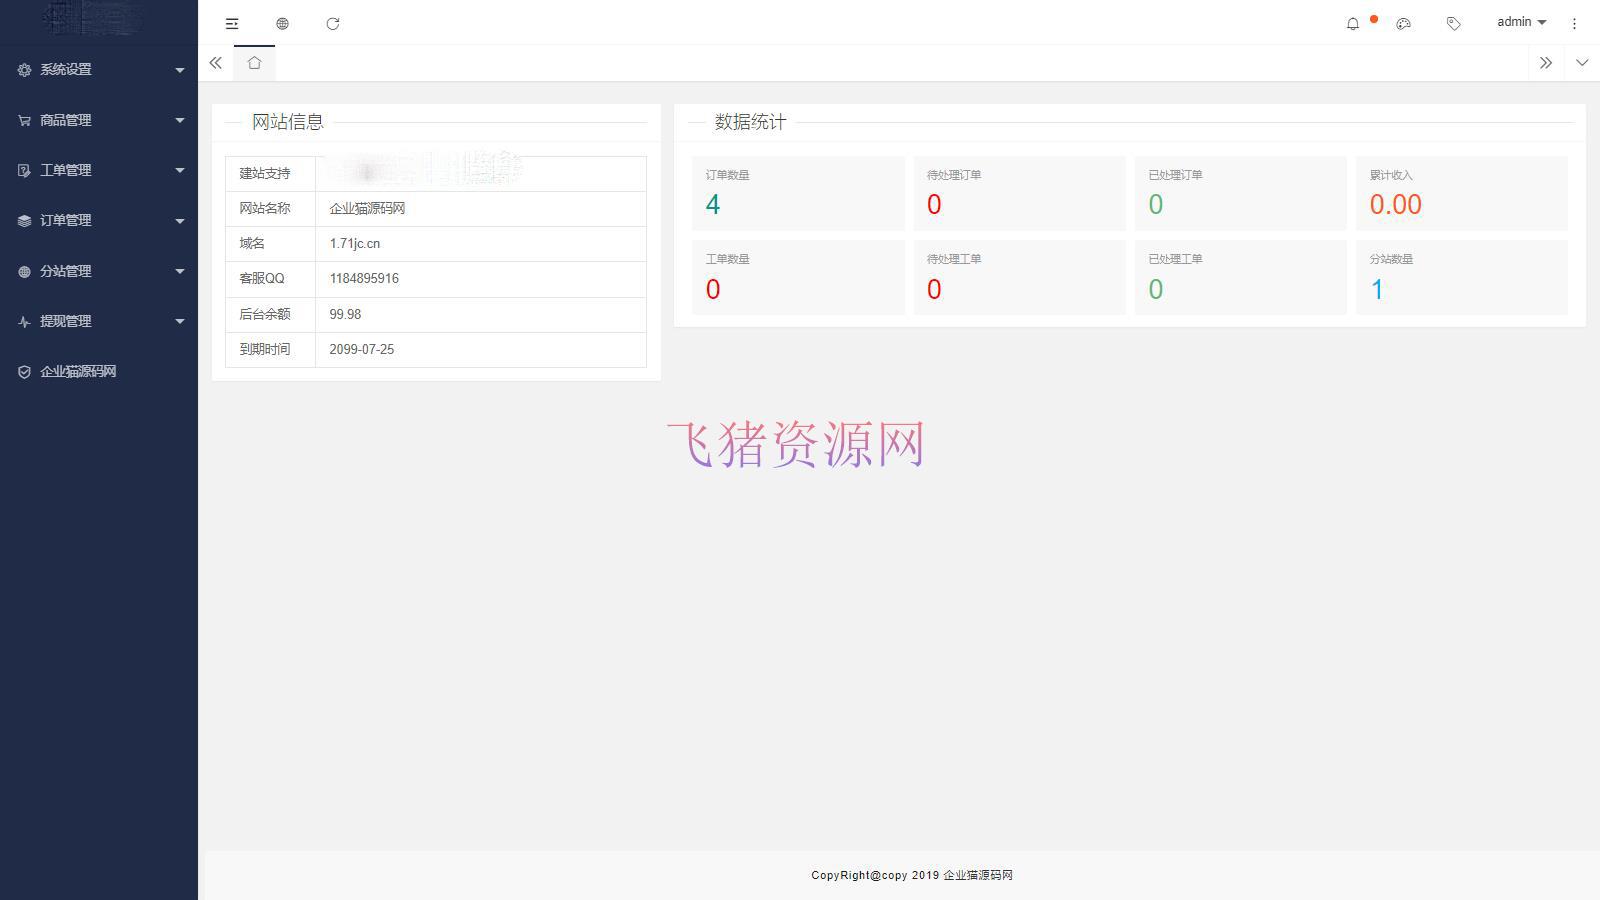Expand the 订单管理 sidebar menu
The image size is (1600, 900).
point(99,220)
